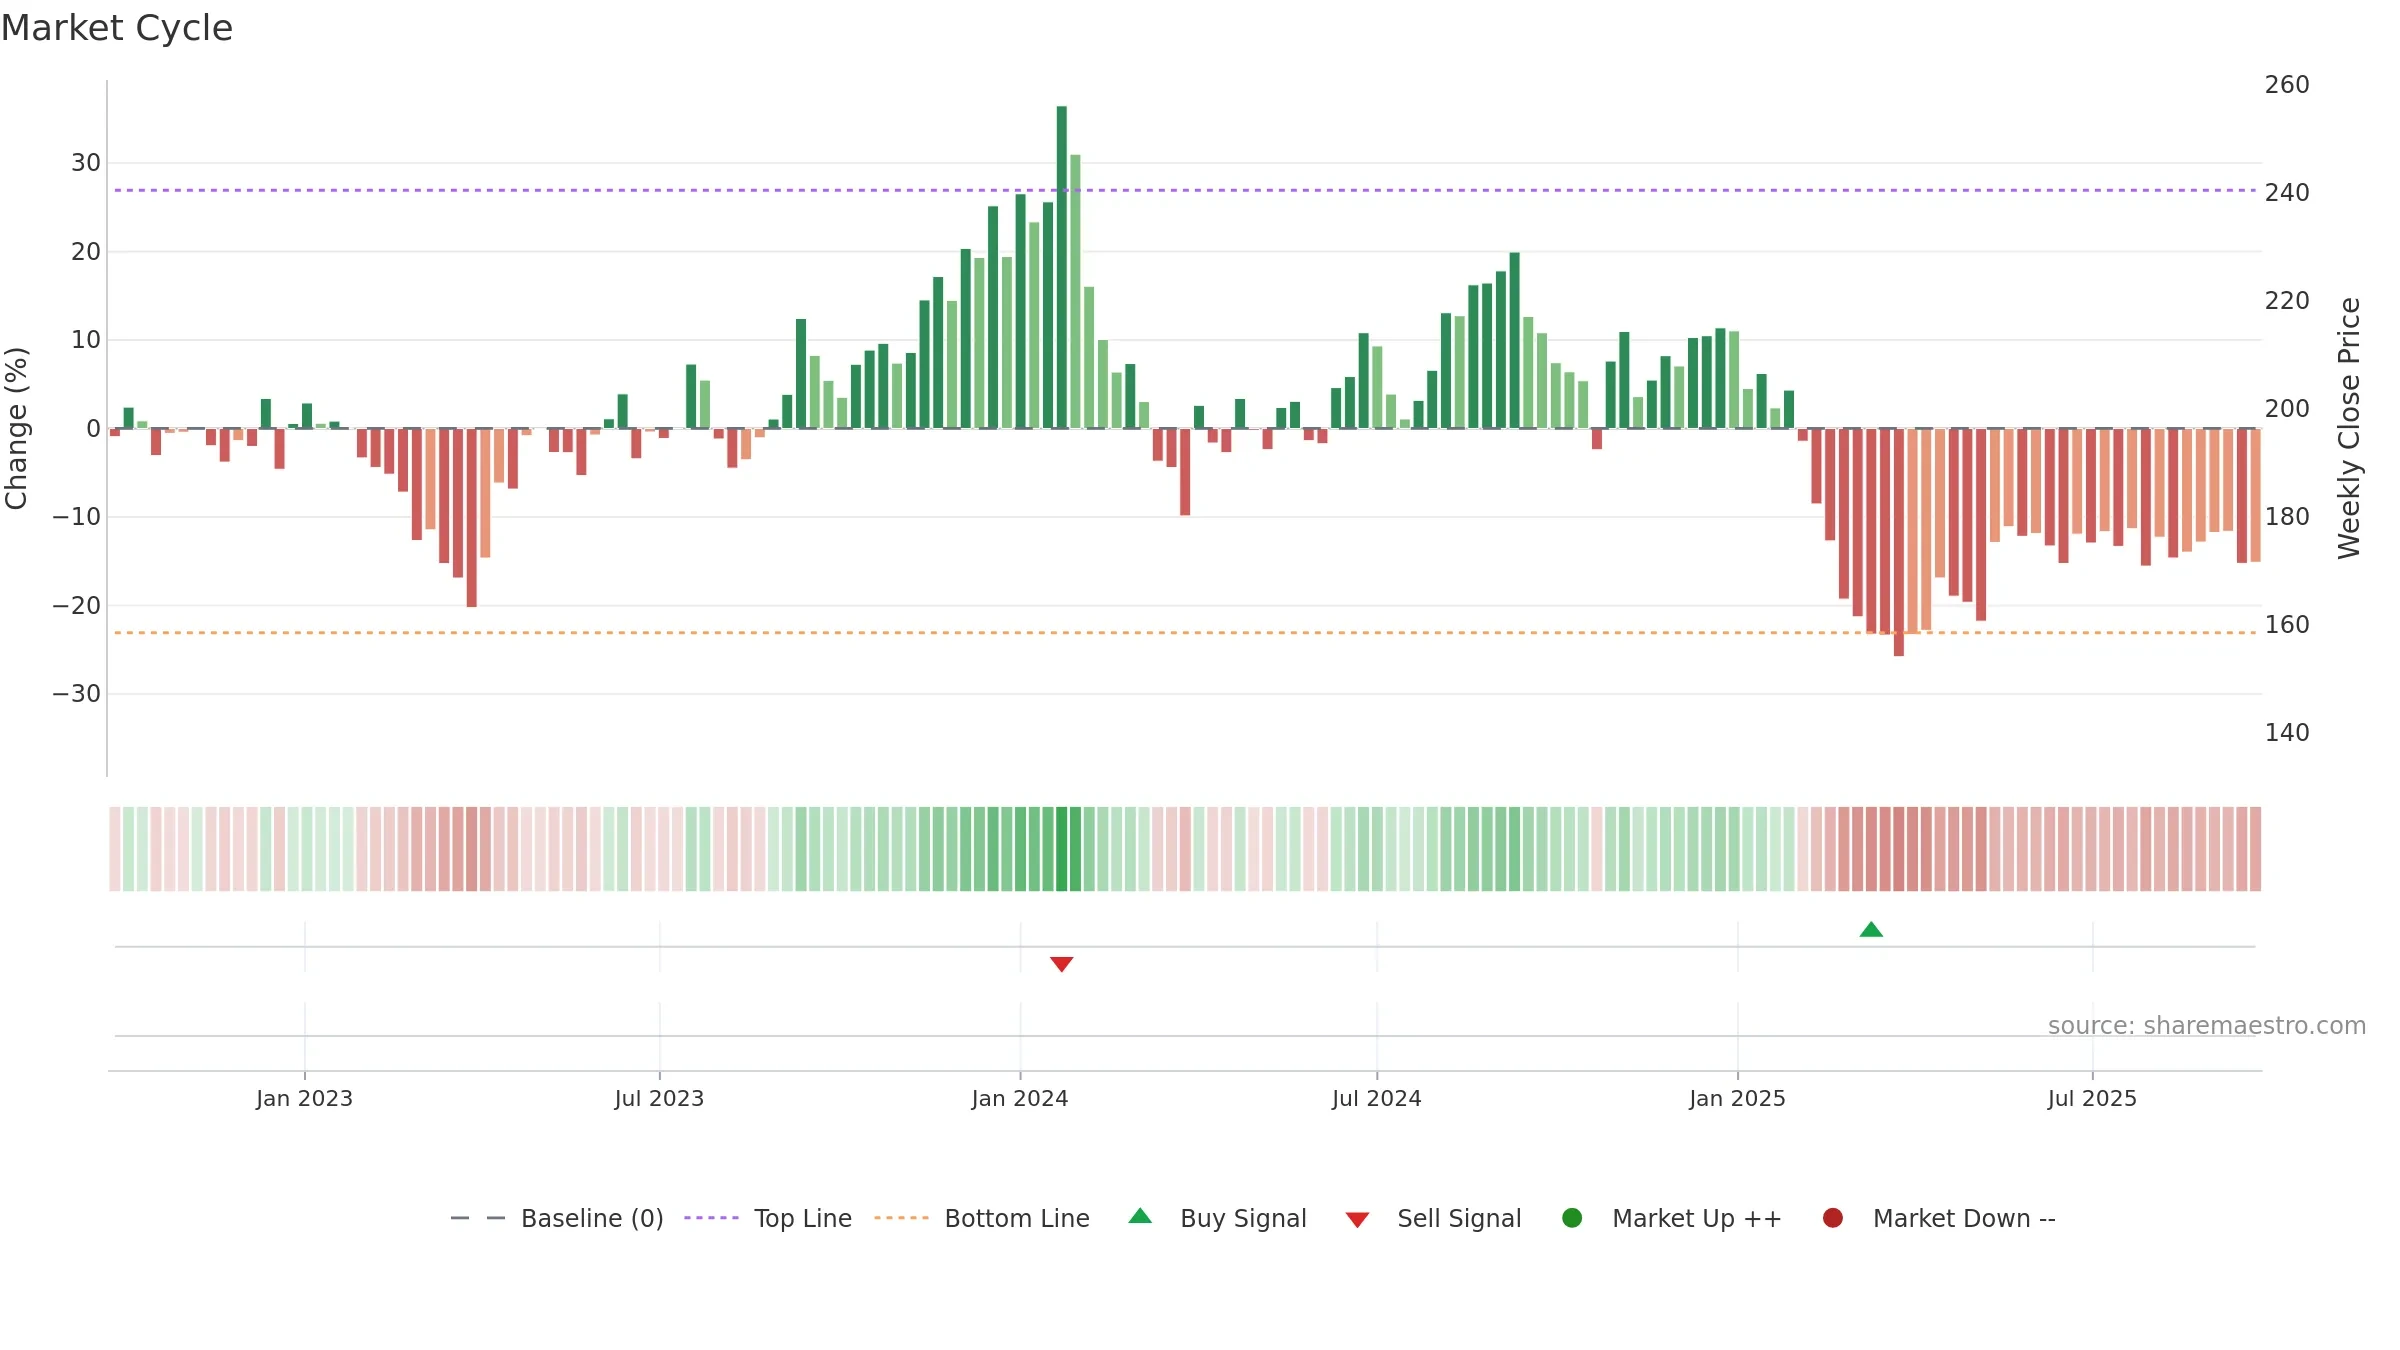This screenshot has height=1350, width=2400.
Task: Click the 200 tick on the right axis
Action: tap(2287, 409)
